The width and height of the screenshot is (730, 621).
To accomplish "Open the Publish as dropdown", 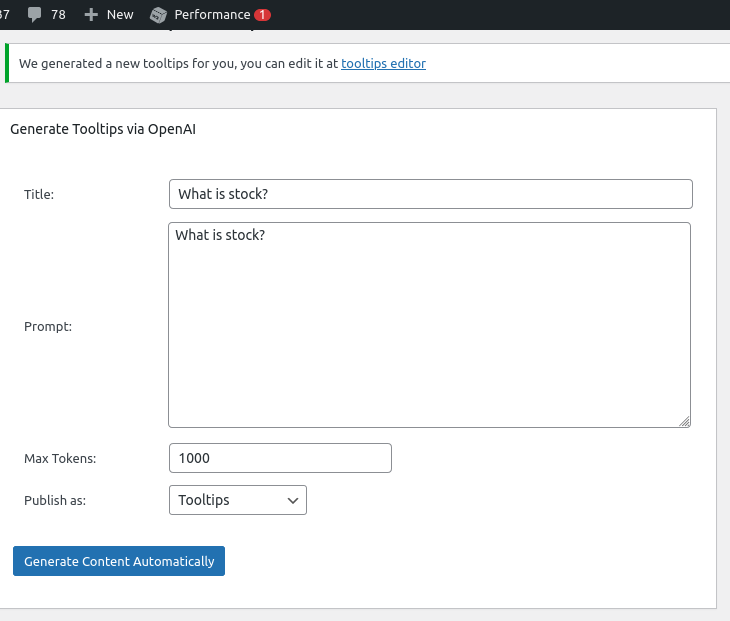I will pos(237,500).
